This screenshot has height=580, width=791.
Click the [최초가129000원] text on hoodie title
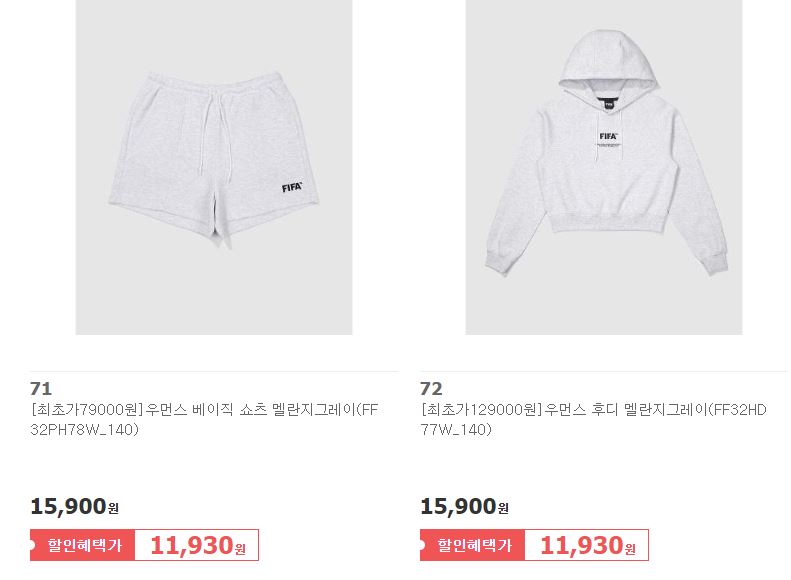pos(481,410)
